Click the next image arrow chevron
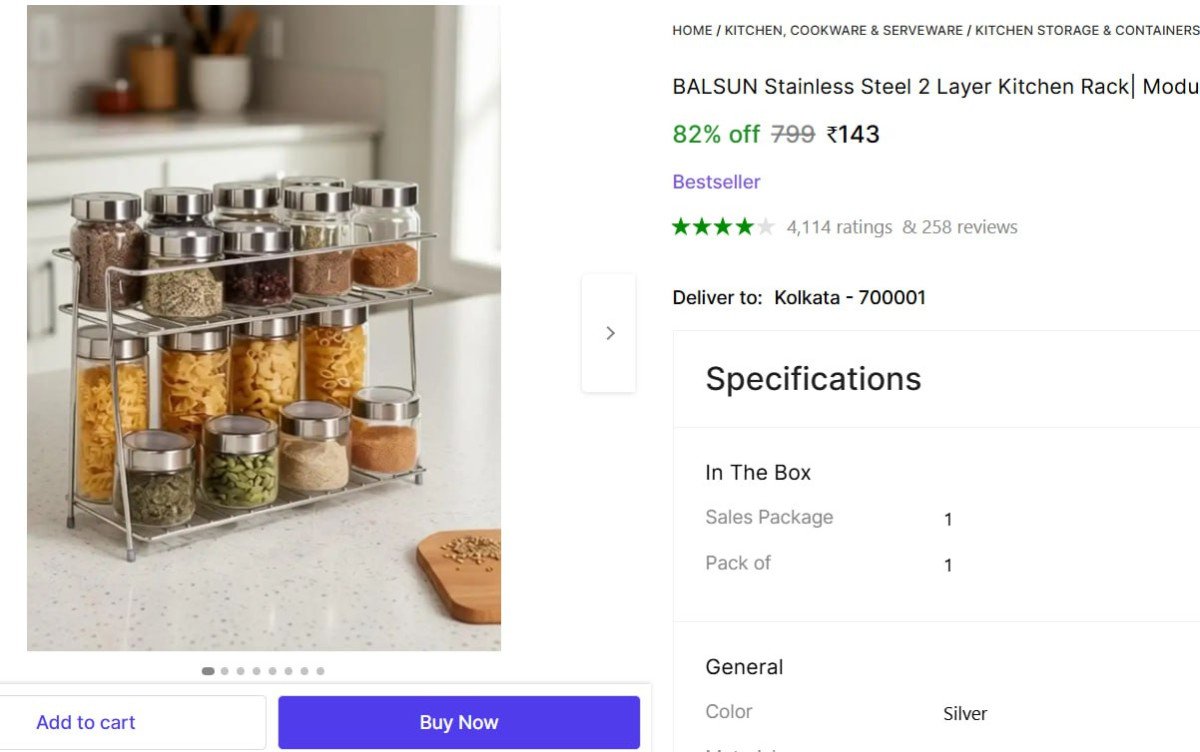The width and height of the screenshot is (1200, 752). click(610, 333)
